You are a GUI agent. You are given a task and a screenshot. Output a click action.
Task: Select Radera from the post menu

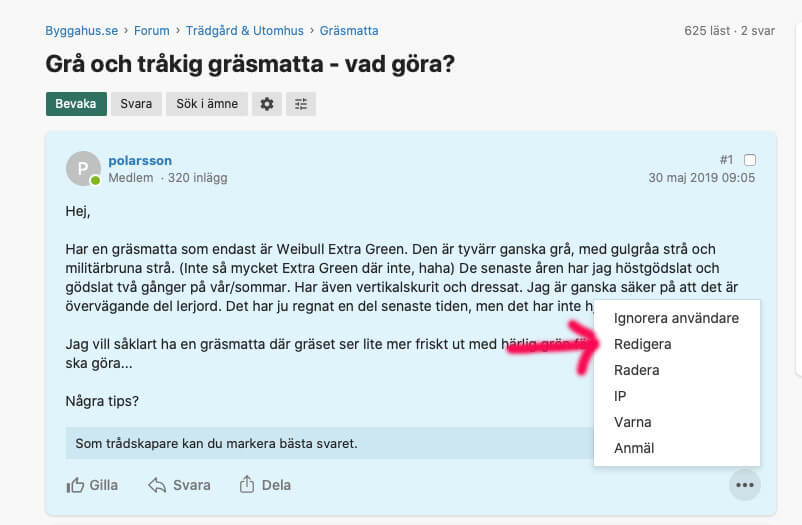click(636, 370)
